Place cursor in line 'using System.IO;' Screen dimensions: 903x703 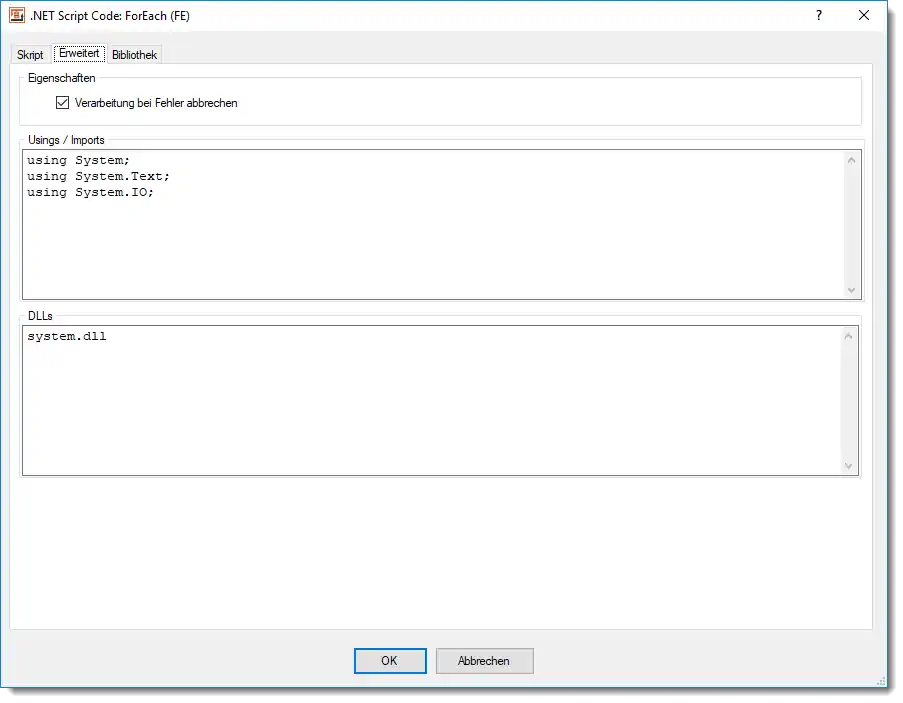[90, 192]
